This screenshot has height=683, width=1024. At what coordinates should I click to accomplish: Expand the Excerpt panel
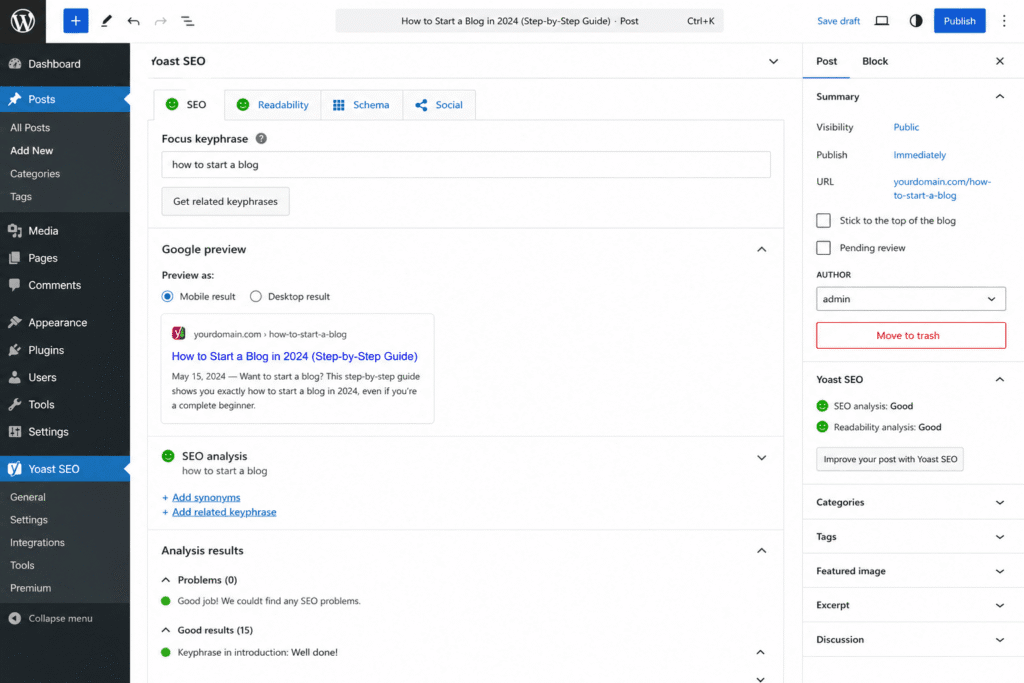(999, 605)
